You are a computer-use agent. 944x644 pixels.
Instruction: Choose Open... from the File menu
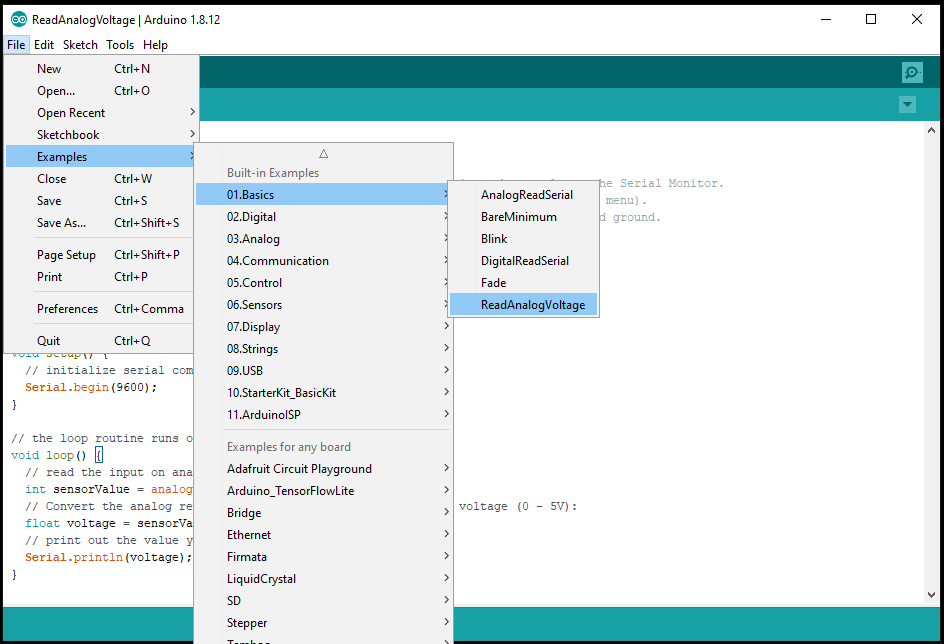[x=101, y=91]
